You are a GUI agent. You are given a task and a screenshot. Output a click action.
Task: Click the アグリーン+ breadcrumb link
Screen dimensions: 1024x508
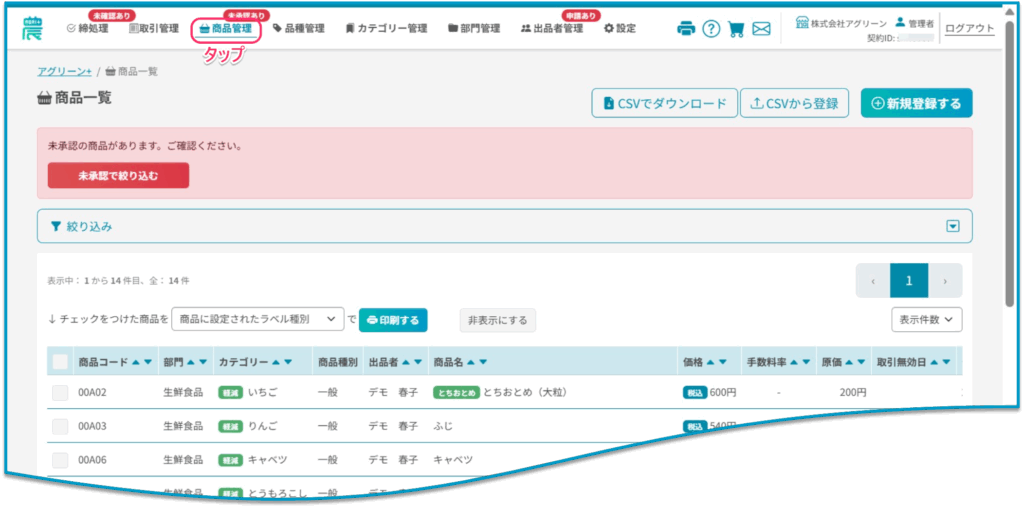point(64,72)
